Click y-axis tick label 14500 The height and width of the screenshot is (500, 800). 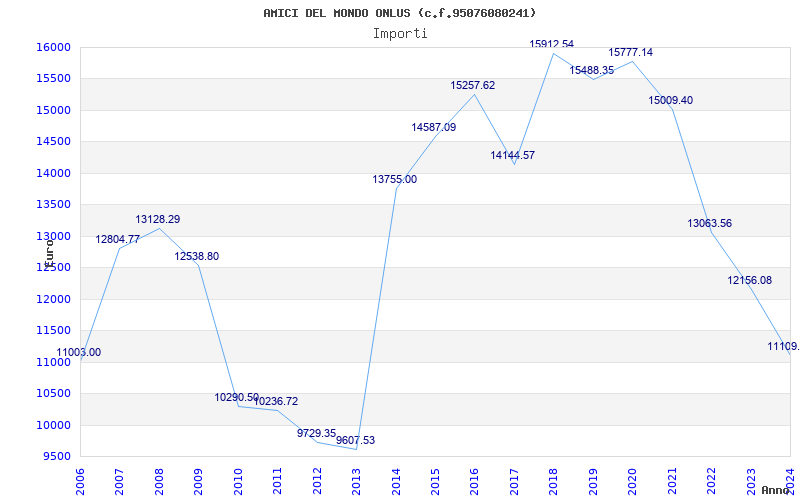pyautogui.click(x=53, y=141)
